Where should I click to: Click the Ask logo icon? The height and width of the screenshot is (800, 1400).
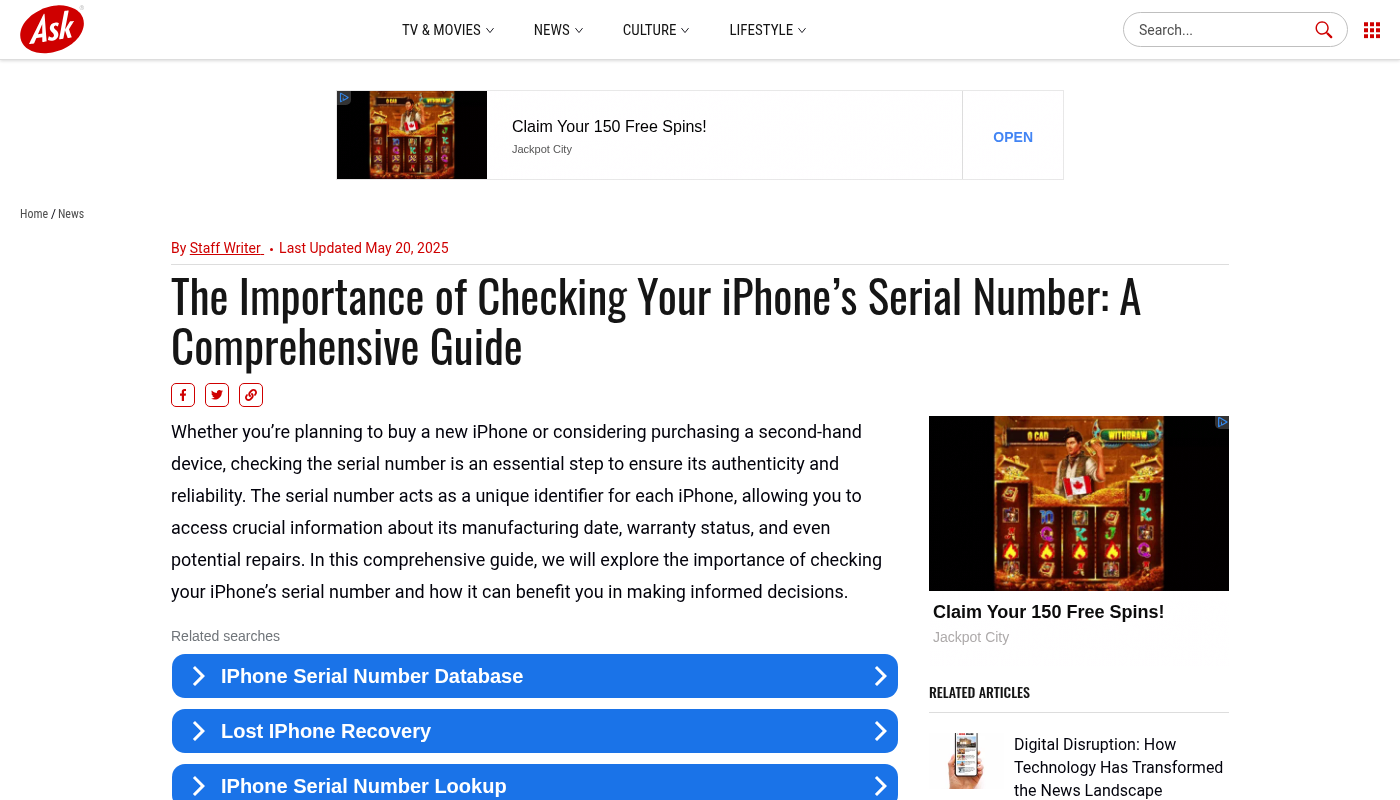pyautogui.click(x=52, y=29)
